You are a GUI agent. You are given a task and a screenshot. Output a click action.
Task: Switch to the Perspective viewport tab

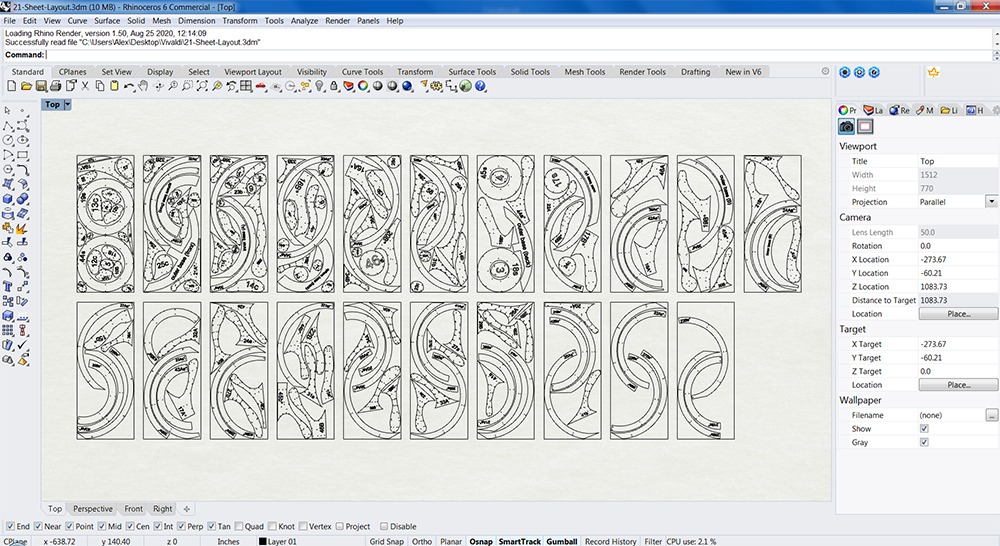coord(93,509)
